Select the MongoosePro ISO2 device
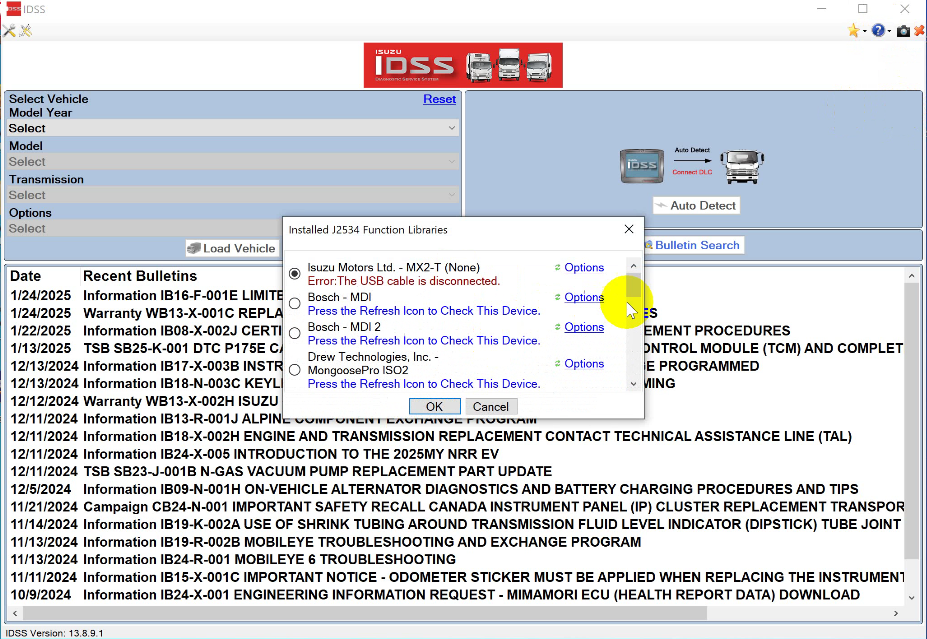Image resolution: width=927 pixels, height=639 pixels. (295, 369)
